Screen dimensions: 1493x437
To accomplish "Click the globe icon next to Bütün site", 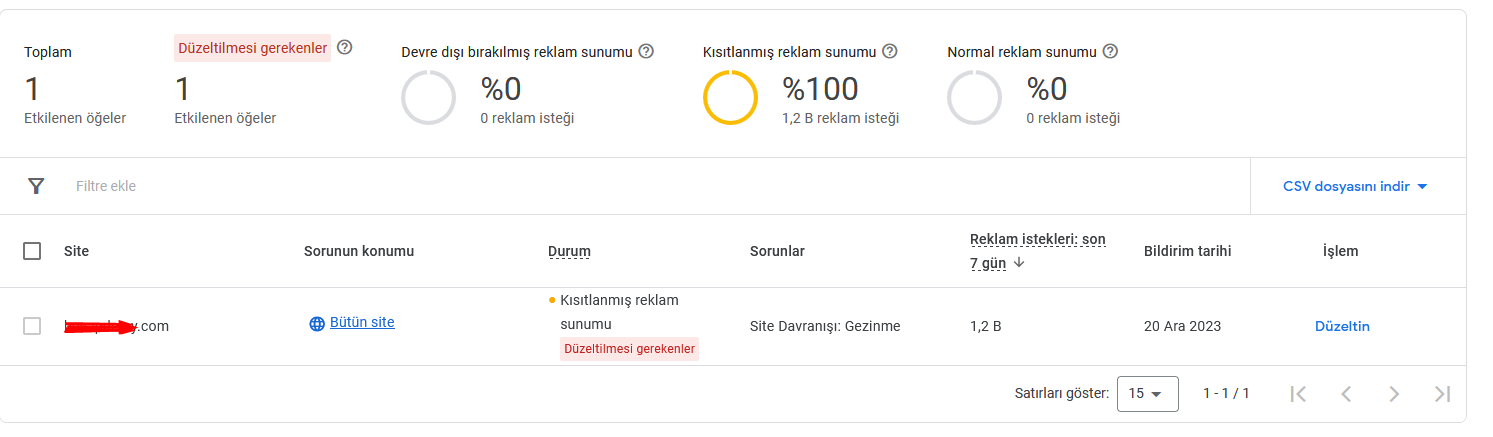I will tap(317, 323).
